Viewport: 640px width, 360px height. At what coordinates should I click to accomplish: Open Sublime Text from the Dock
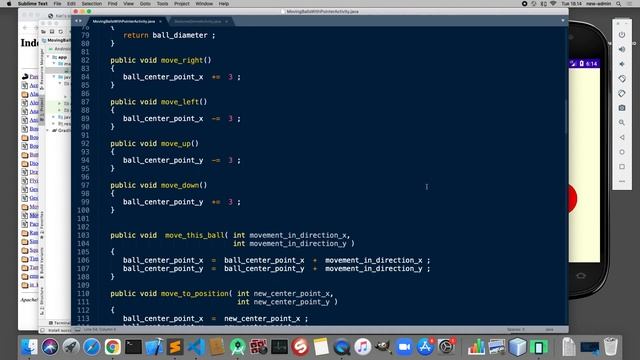[x=175, y=347]
